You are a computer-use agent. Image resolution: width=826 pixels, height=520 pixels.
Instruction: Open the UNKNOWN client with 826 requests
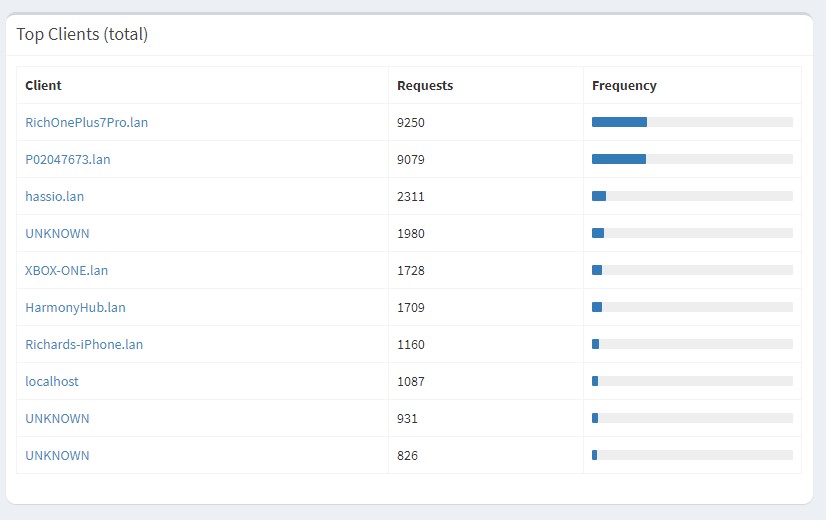[x=57, y=455]
